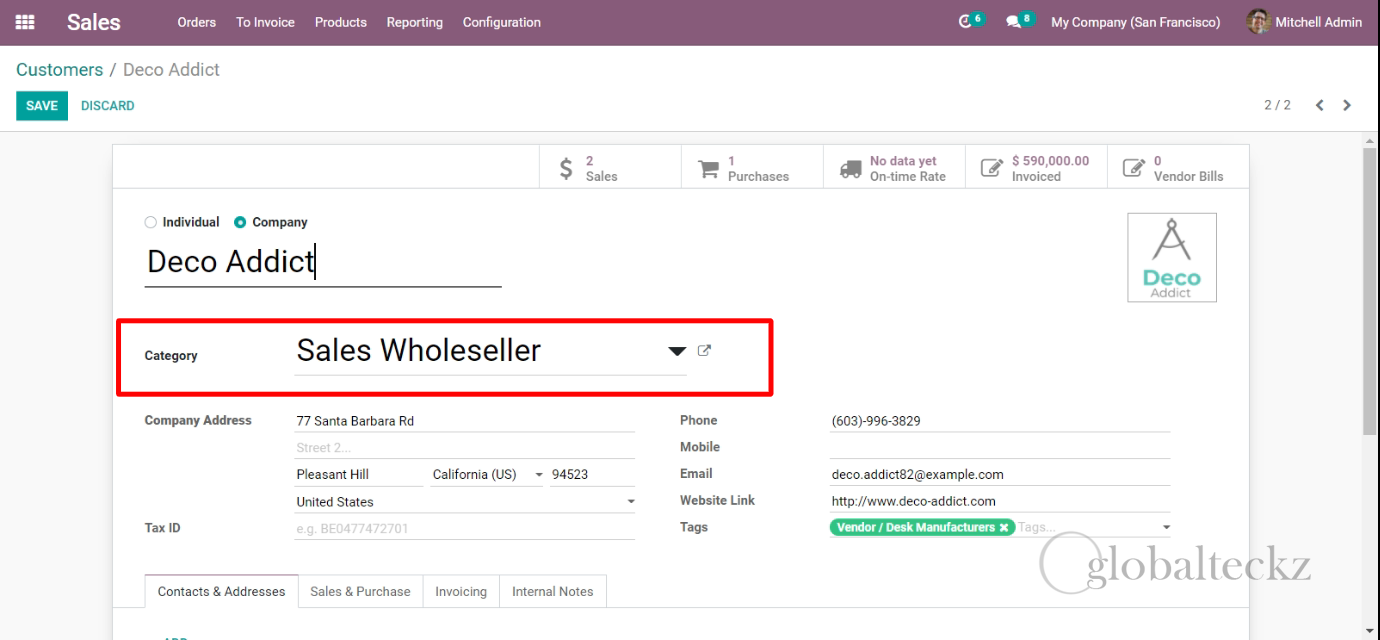
Task: Click the scrollbar down arrow
Action: [1371, 631]
